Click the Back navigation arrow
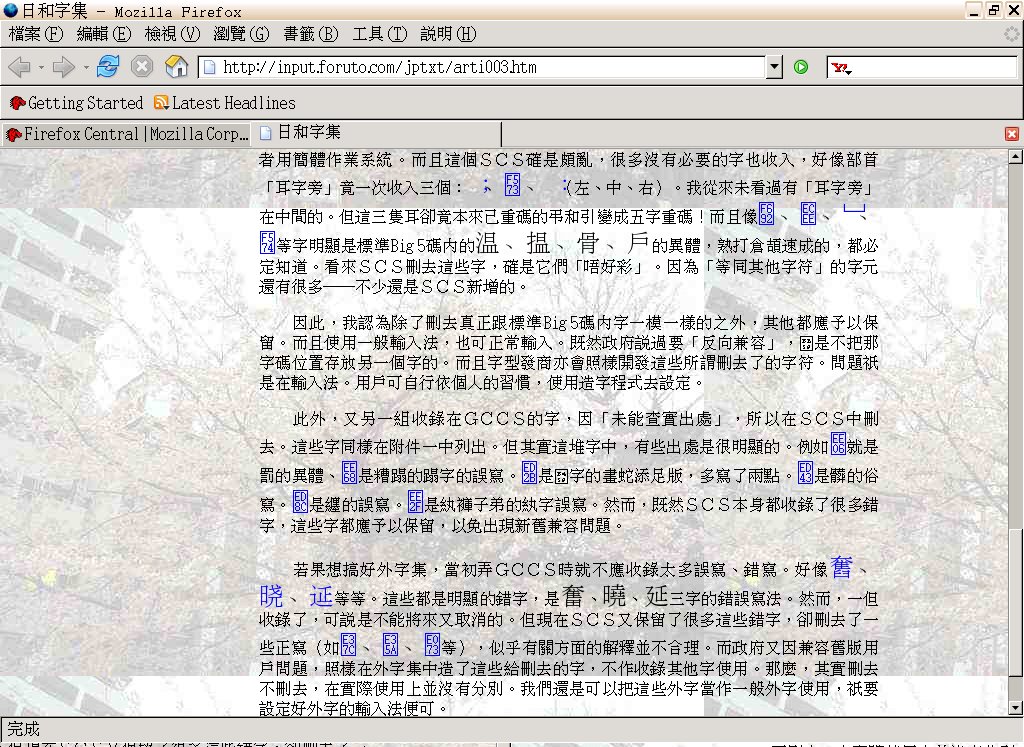Screen dimensions: 1024x747 coord(18,67)
